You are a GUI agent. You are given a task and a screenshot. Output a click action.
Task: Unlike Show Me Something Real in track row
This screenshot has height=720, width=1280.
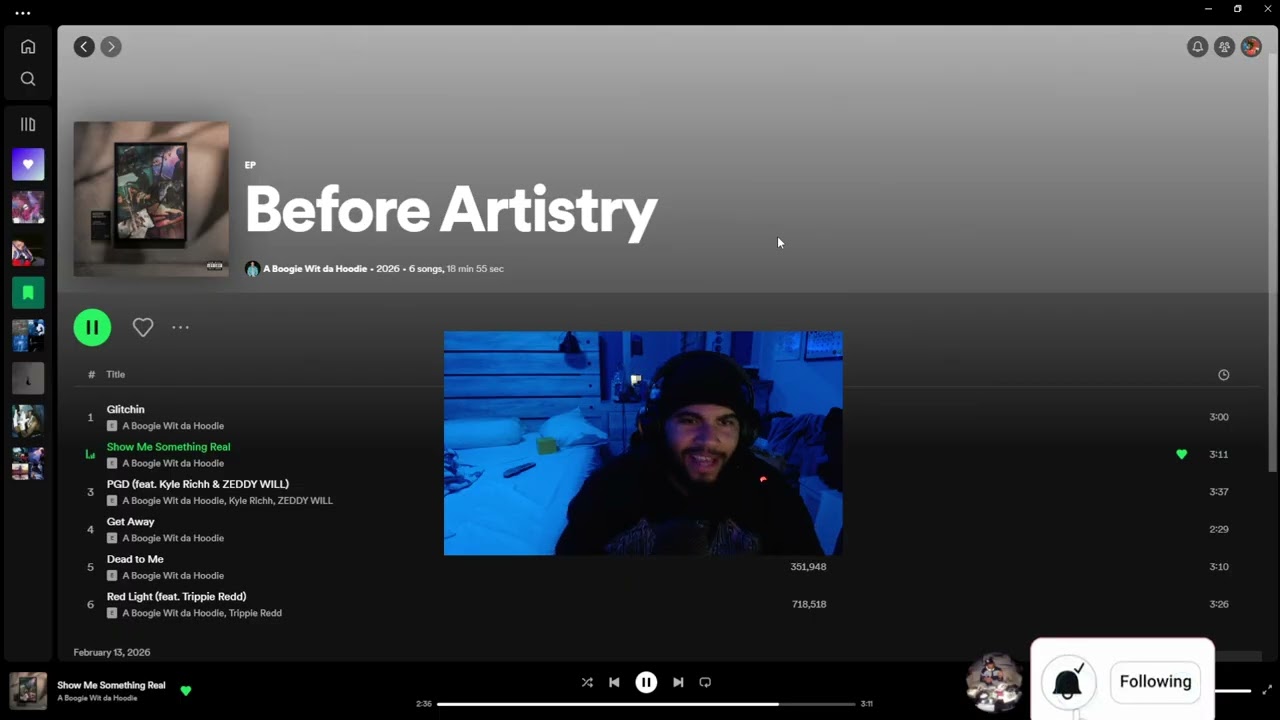[x=1181, y=454]
